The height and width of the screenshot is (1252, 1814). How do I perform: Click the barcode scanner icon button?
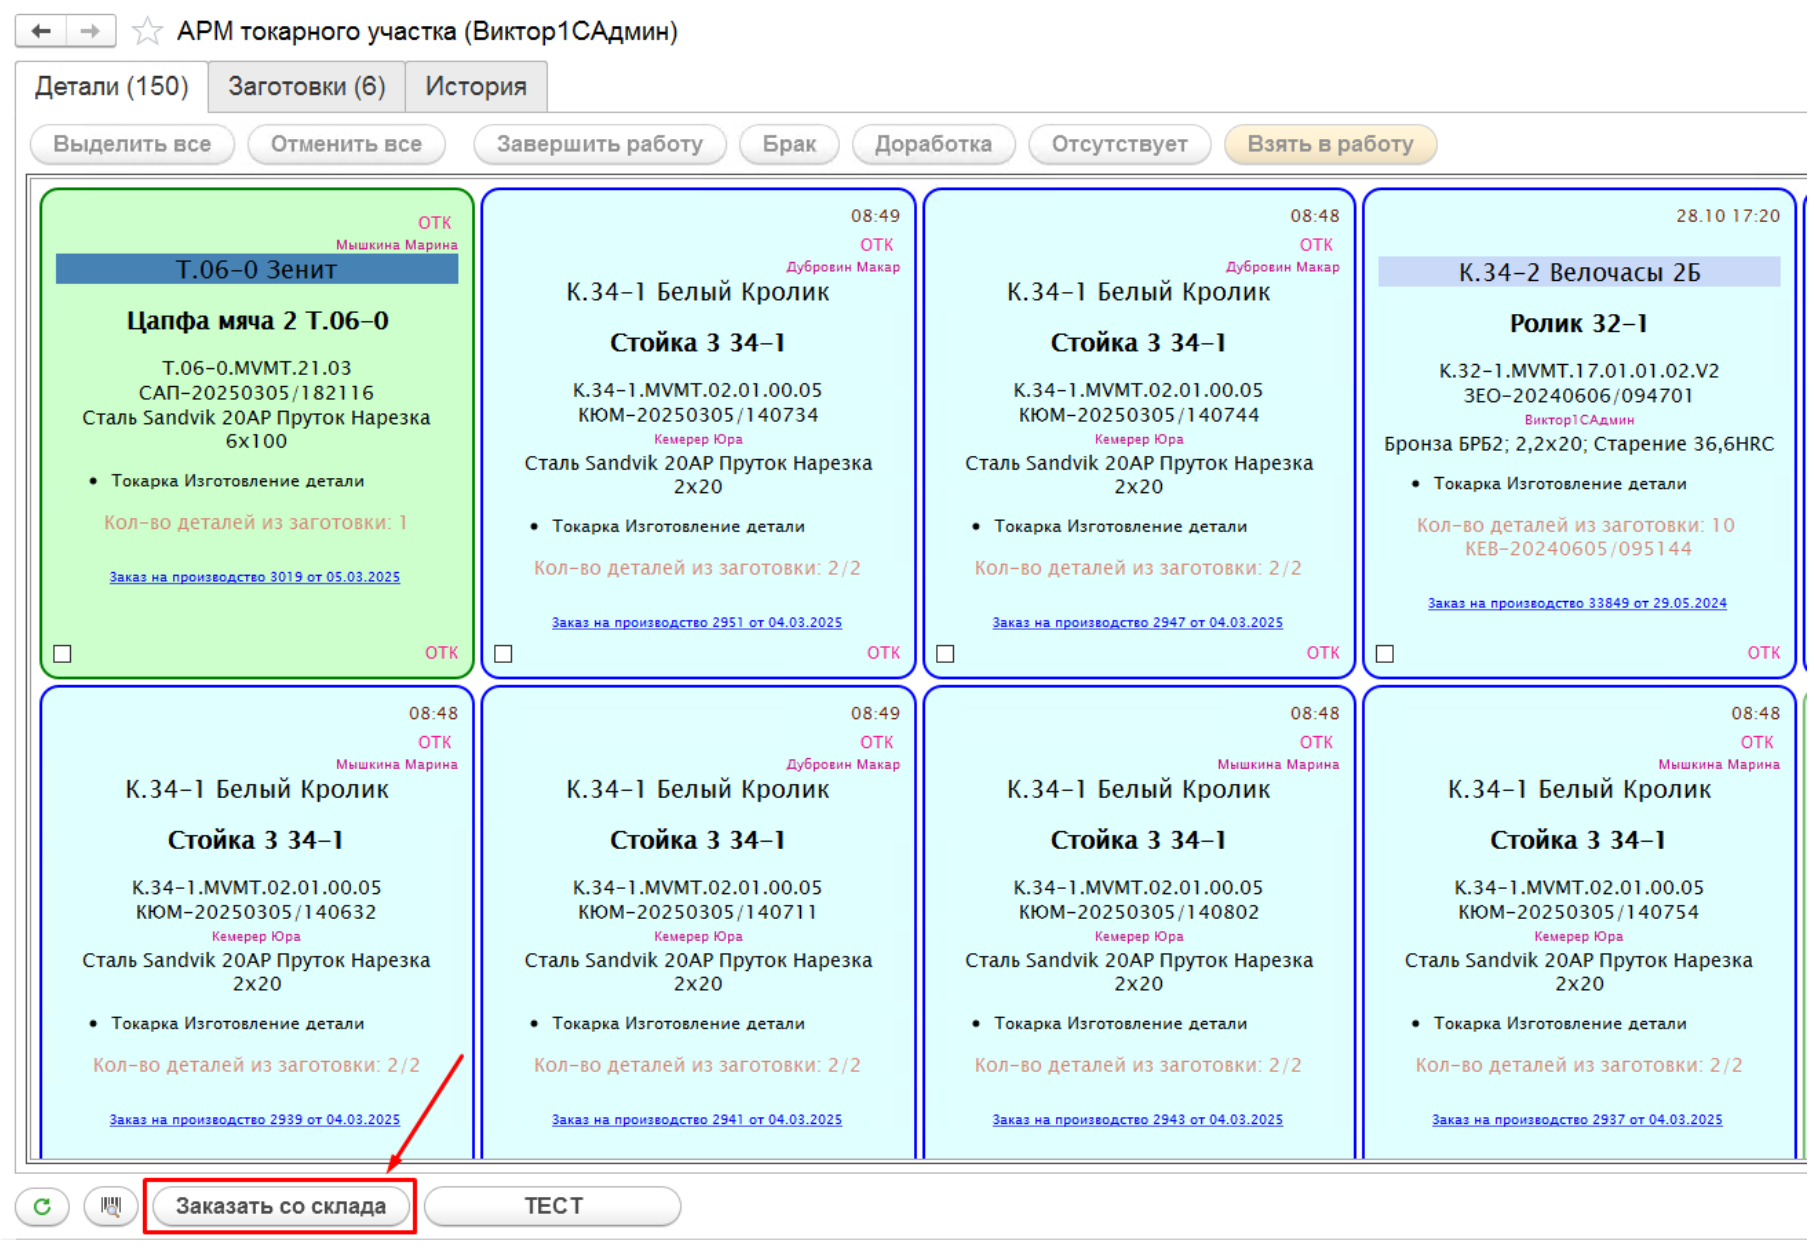[111, 1206]
